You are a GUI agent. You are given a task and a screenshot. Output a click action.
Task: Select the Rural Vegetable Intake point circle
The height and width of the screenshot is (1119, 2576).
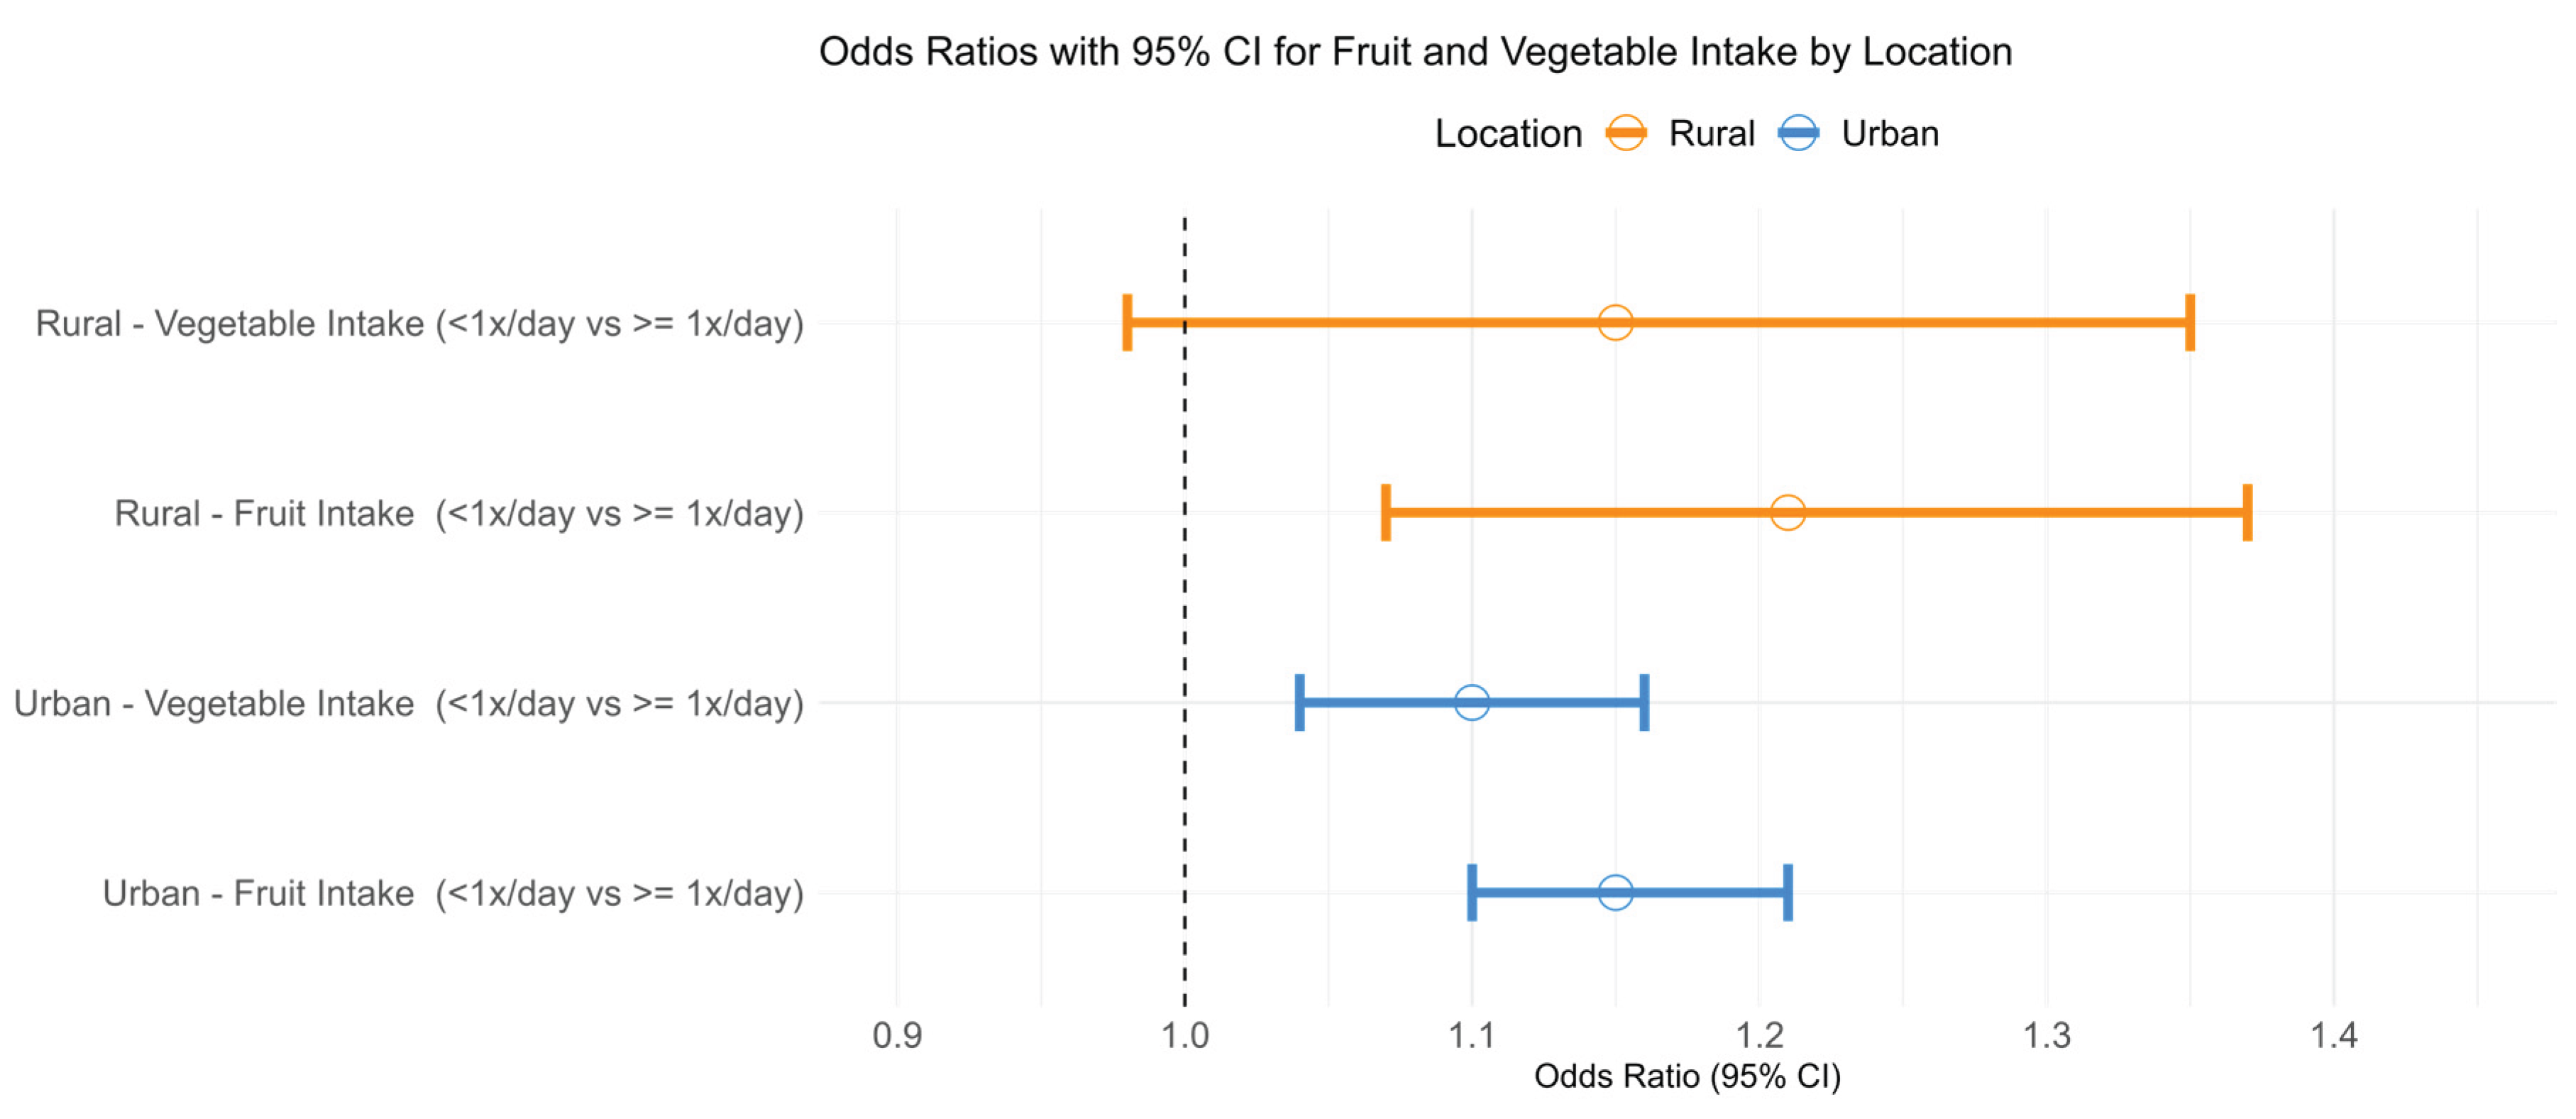pos(1615,323)
